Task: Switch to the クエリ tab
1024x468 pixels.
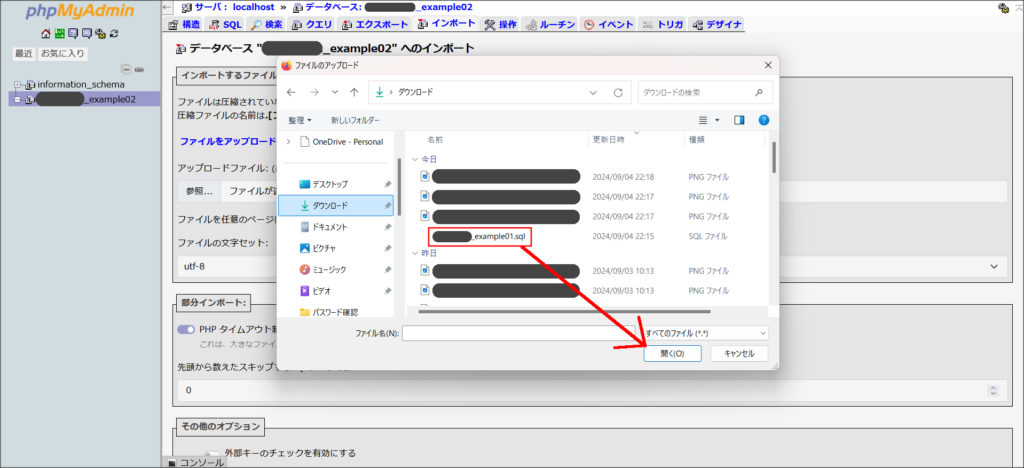Action: [312, 24]
